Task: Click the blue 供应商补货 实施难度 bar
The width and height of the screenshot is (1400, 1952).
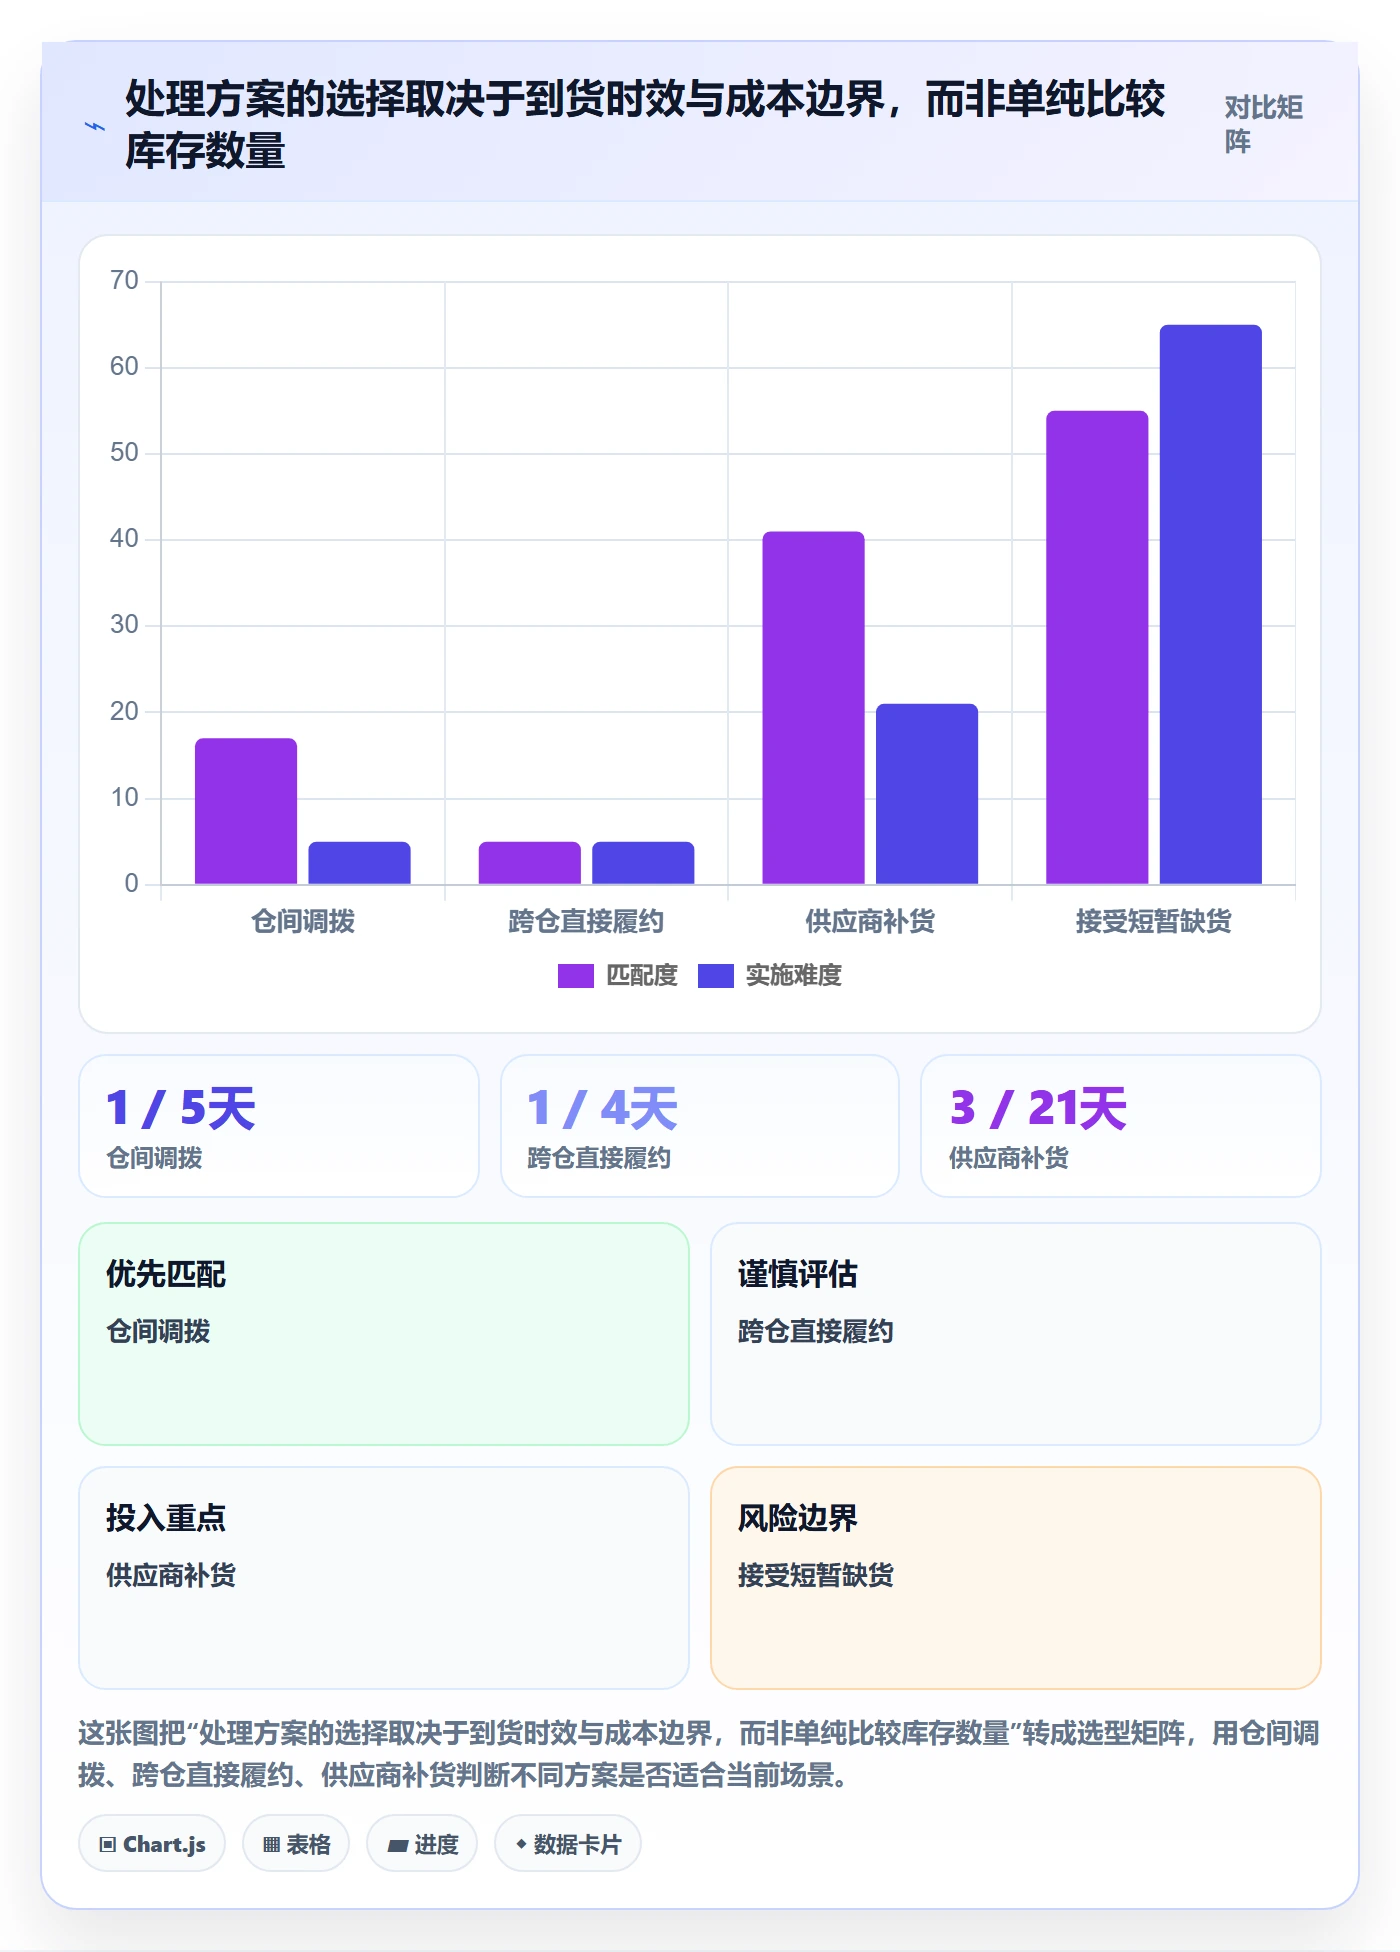Action: click(x=927, y=794)
